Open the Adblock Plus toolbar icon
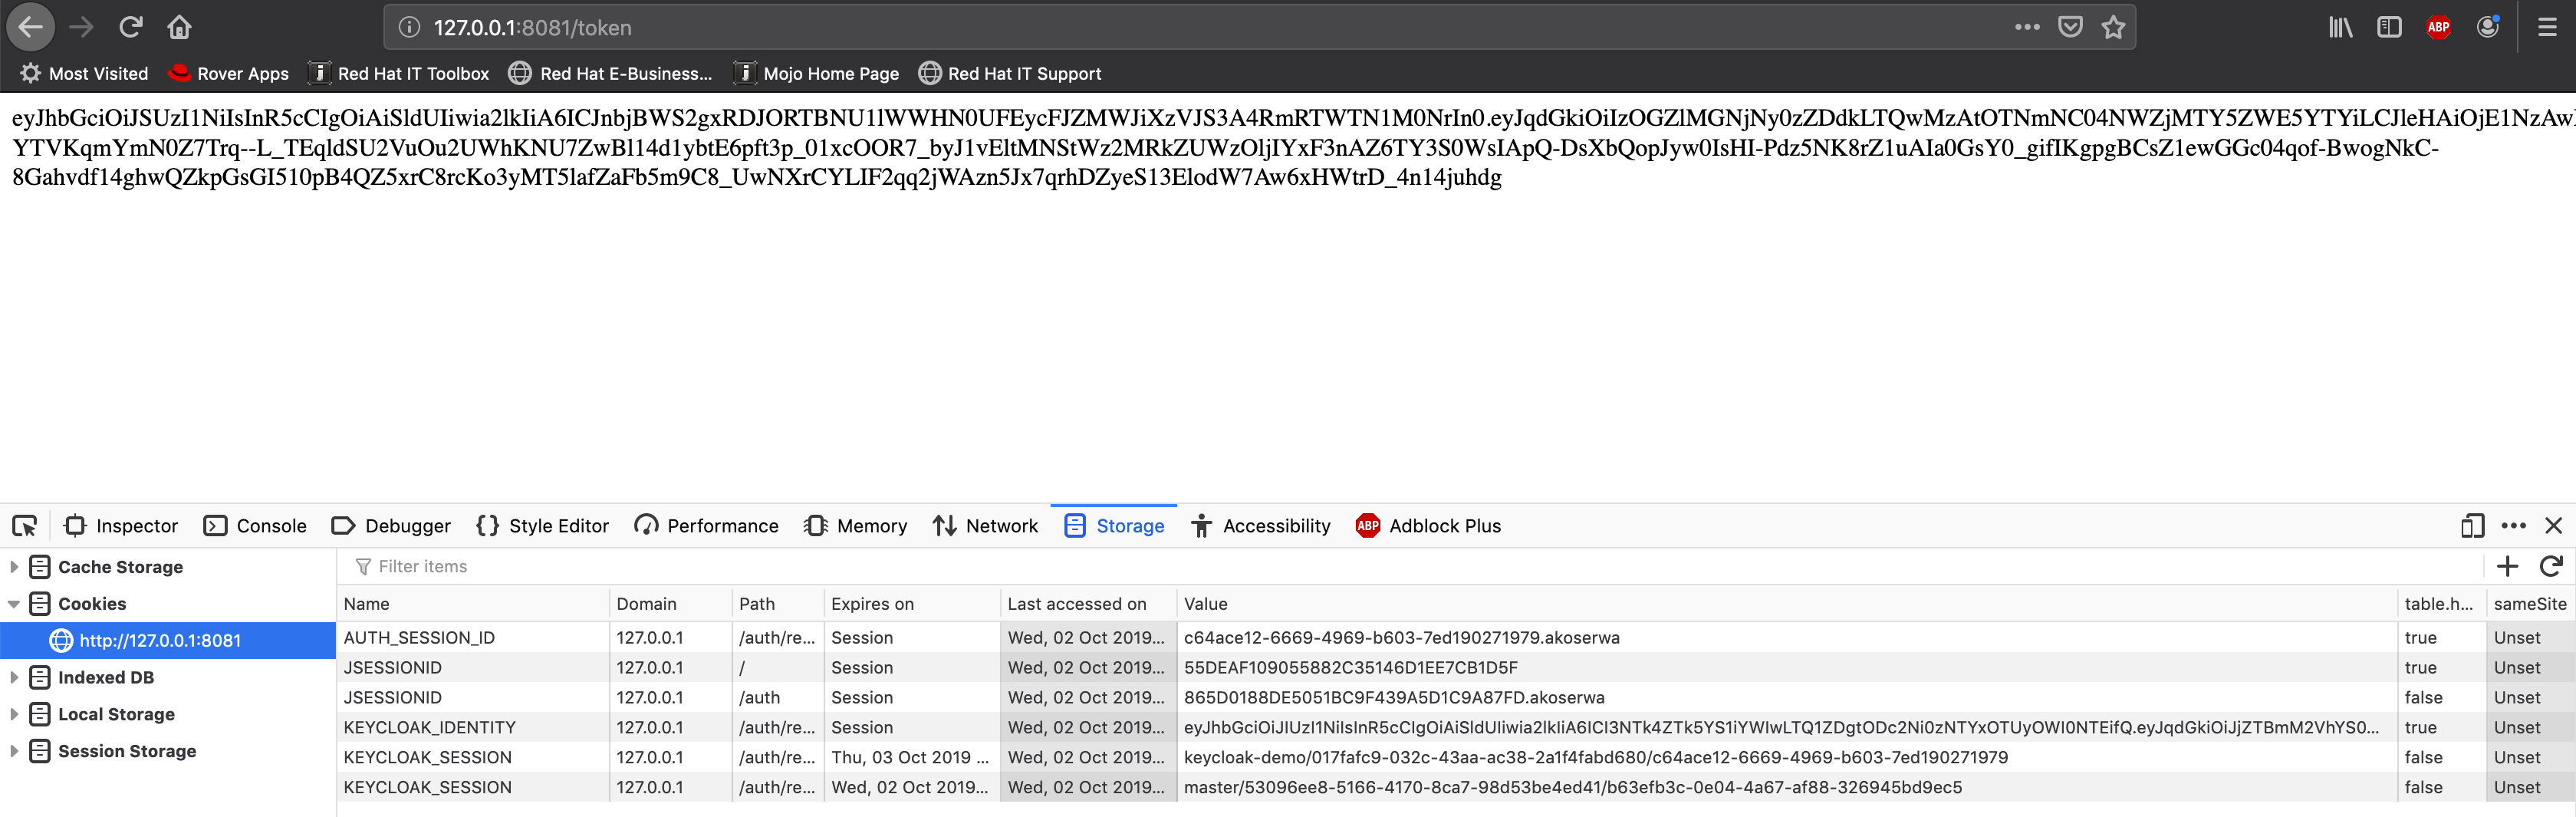 pos(2438,26)
